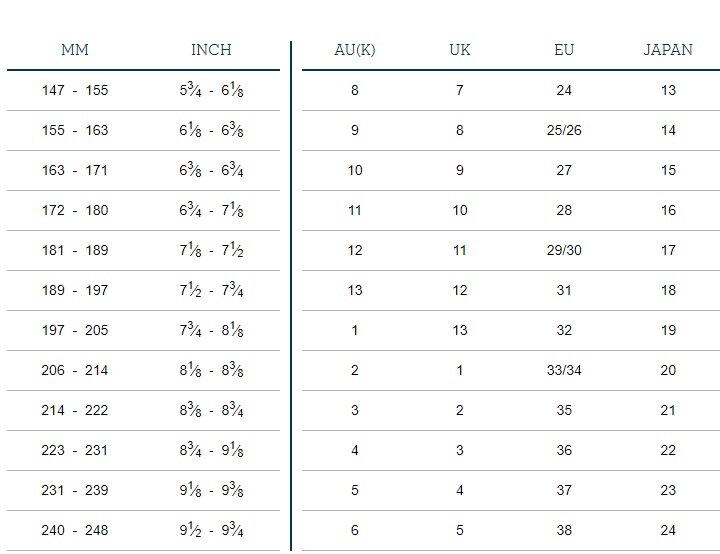Select EU size 33/34 cell
The height and width of the screenshot is (554, 720).
click(x=564, y=370)
